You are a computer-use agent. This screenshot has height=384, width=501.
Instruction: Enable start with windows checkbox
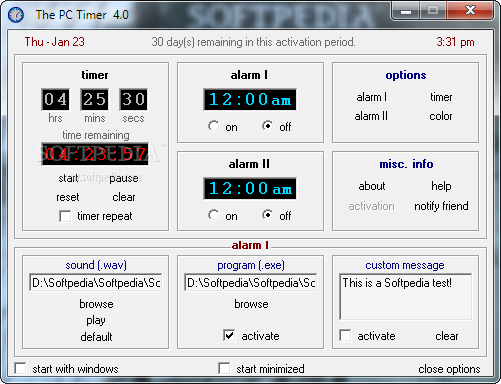tap(20, 368)
